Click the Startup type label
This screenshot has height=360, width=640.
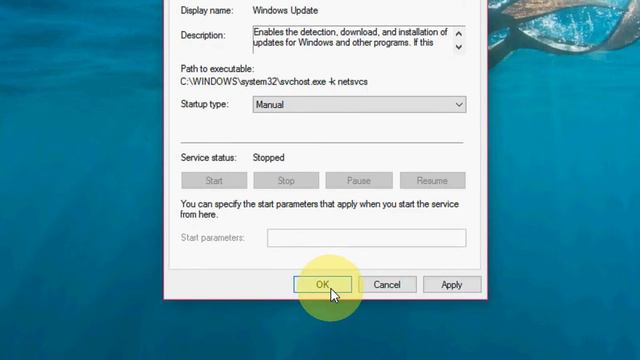point(204,104)
